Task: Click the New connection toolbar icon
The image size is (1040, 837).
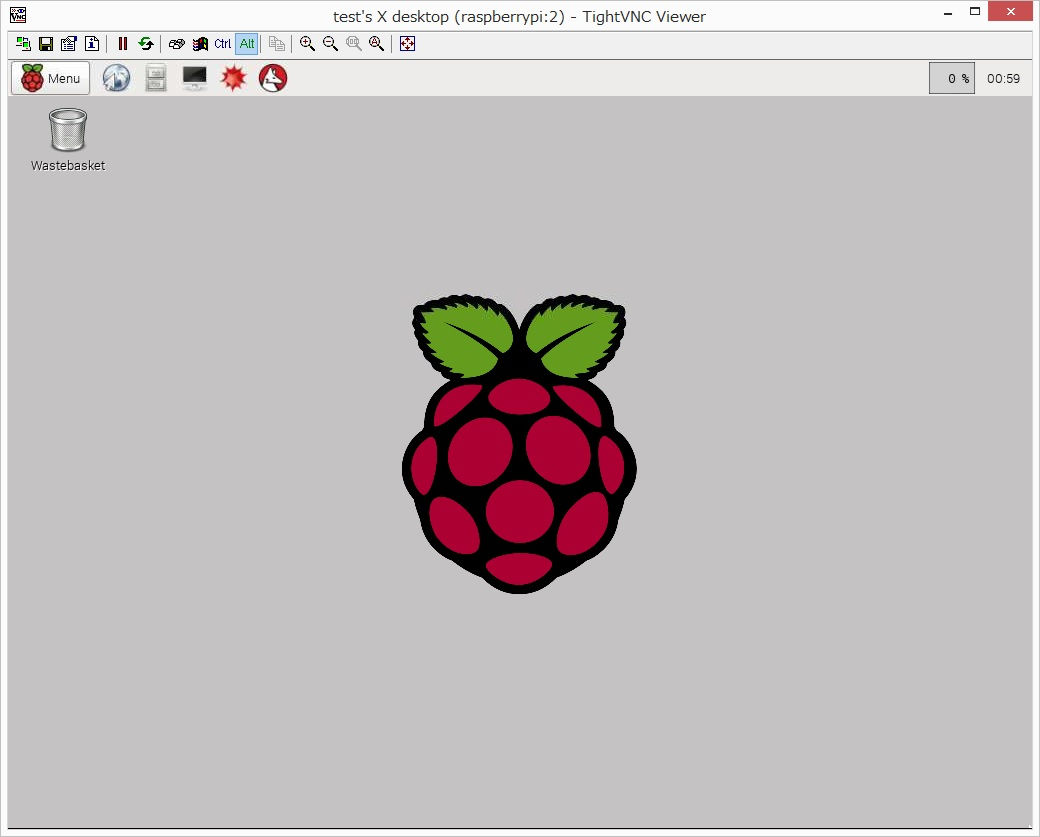Action: tap(24, 44)
